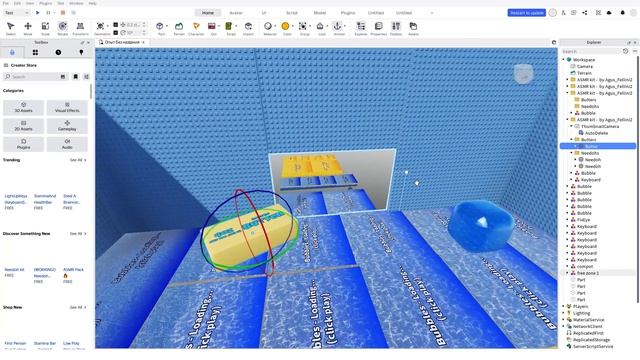The image size is (640, 360).
Task: Select AutoDelete in Explorer
Action: [x=596, y=133]
